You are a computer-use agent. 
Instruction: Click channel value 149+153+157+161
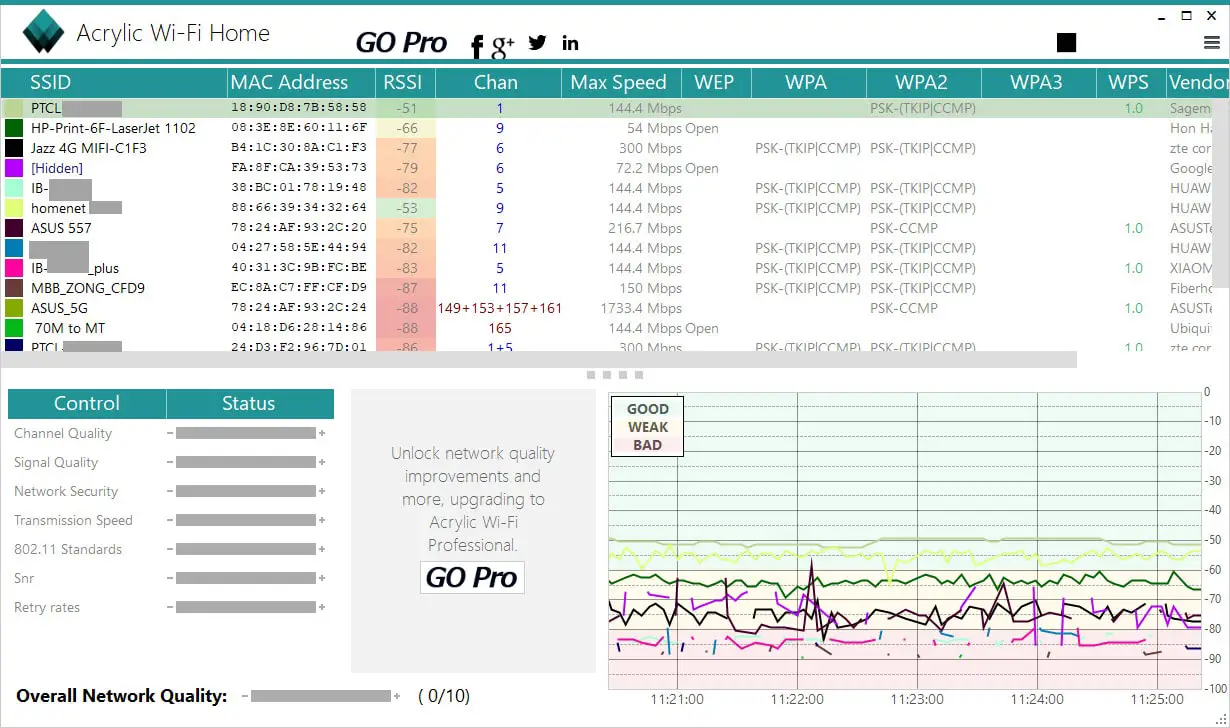coord(500,308)
